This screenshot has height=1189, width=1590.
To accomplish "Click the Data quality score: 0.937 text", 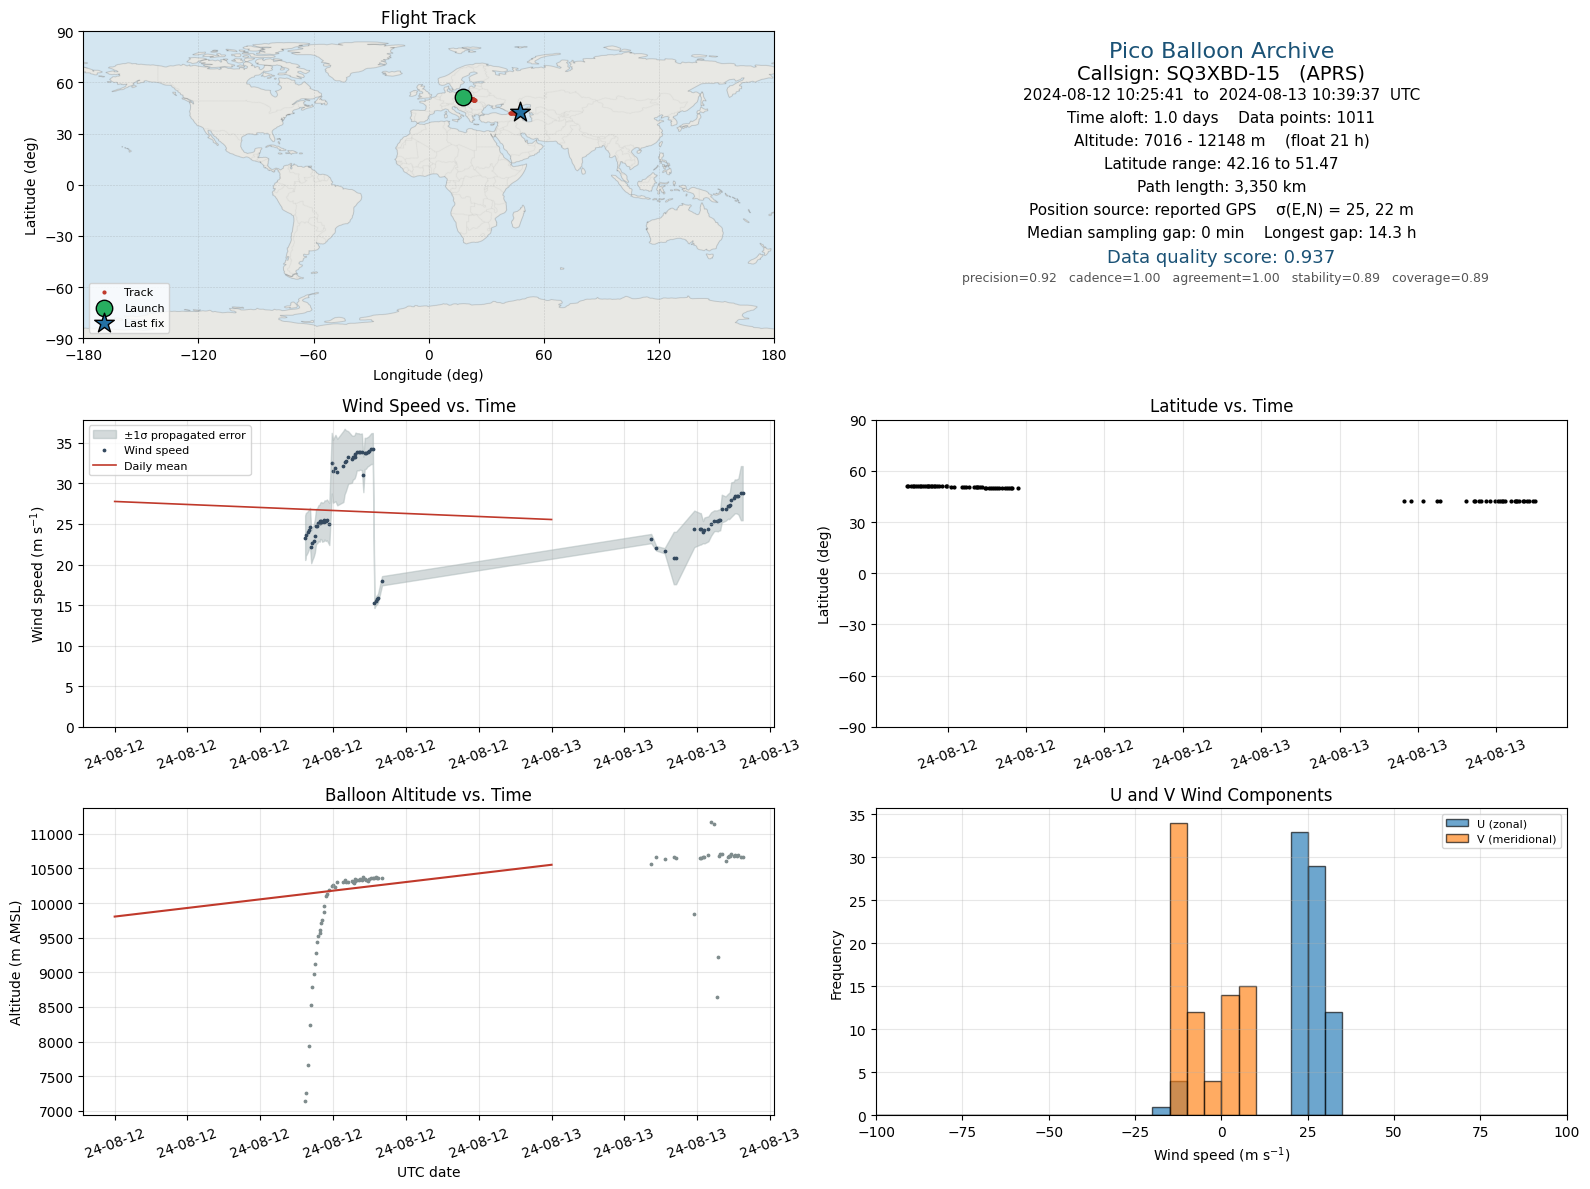I will [1221, 257].
